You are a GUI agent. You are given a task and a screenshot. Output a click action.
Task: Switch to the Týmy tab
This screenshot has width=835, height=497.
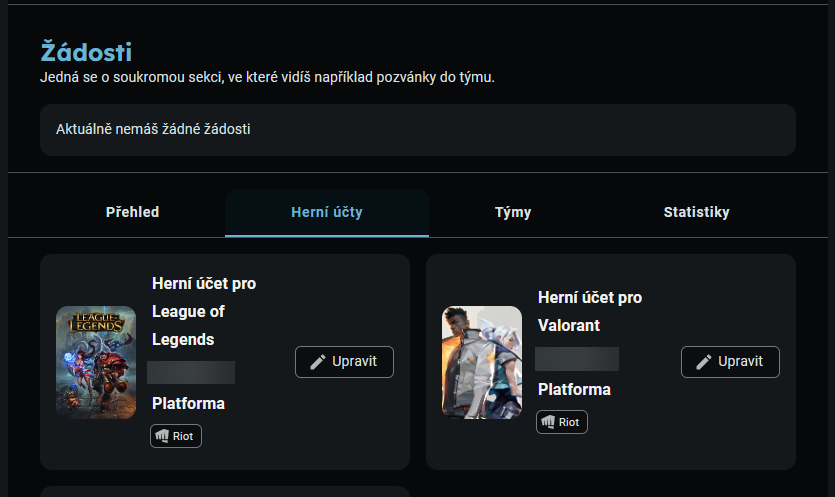pos(513,212)
